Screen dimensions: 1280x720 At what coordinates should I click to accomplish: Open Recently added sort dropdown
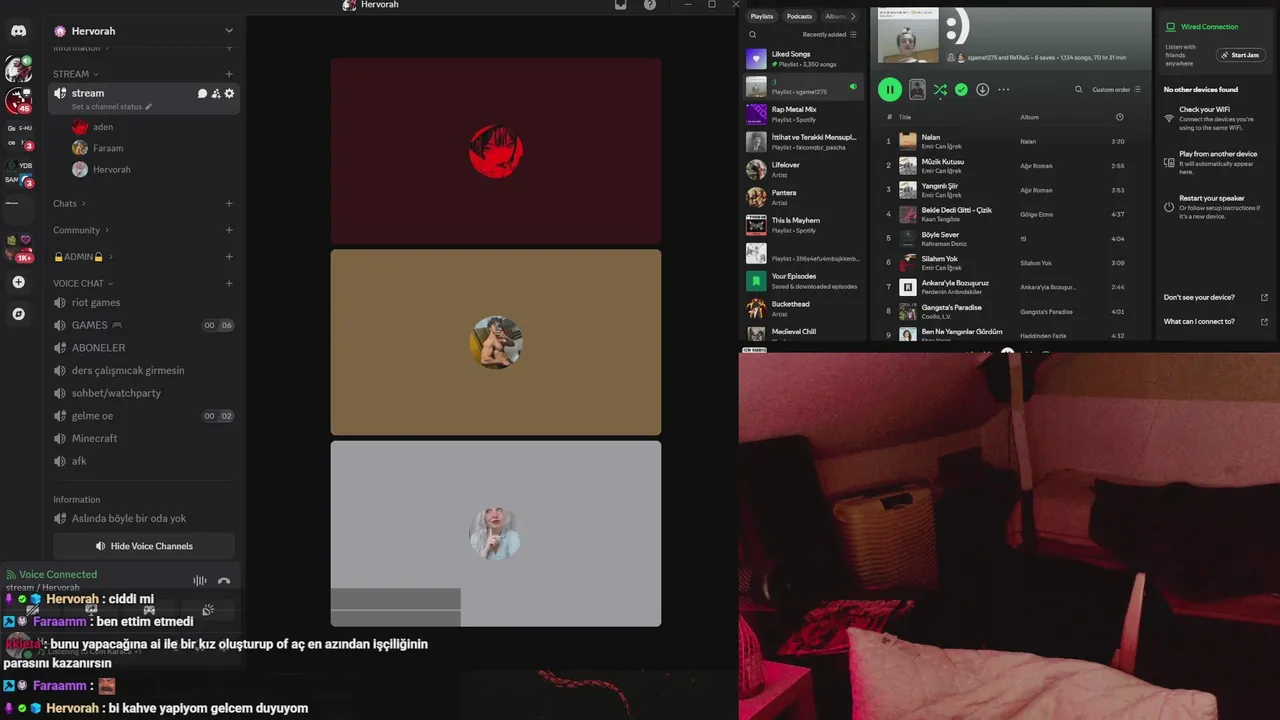coord(829,35)
